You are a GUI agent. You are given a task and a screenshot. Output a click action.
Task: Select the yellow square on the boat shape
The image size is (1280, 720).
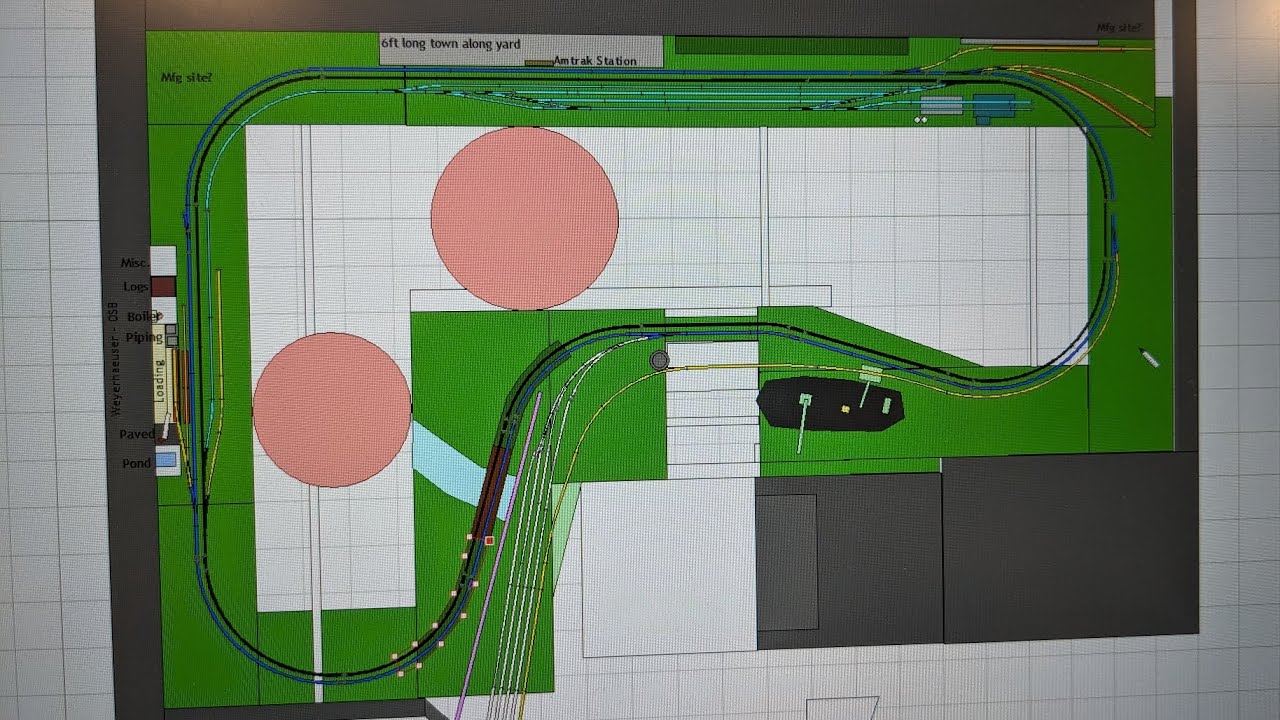[x=845, y=408]
